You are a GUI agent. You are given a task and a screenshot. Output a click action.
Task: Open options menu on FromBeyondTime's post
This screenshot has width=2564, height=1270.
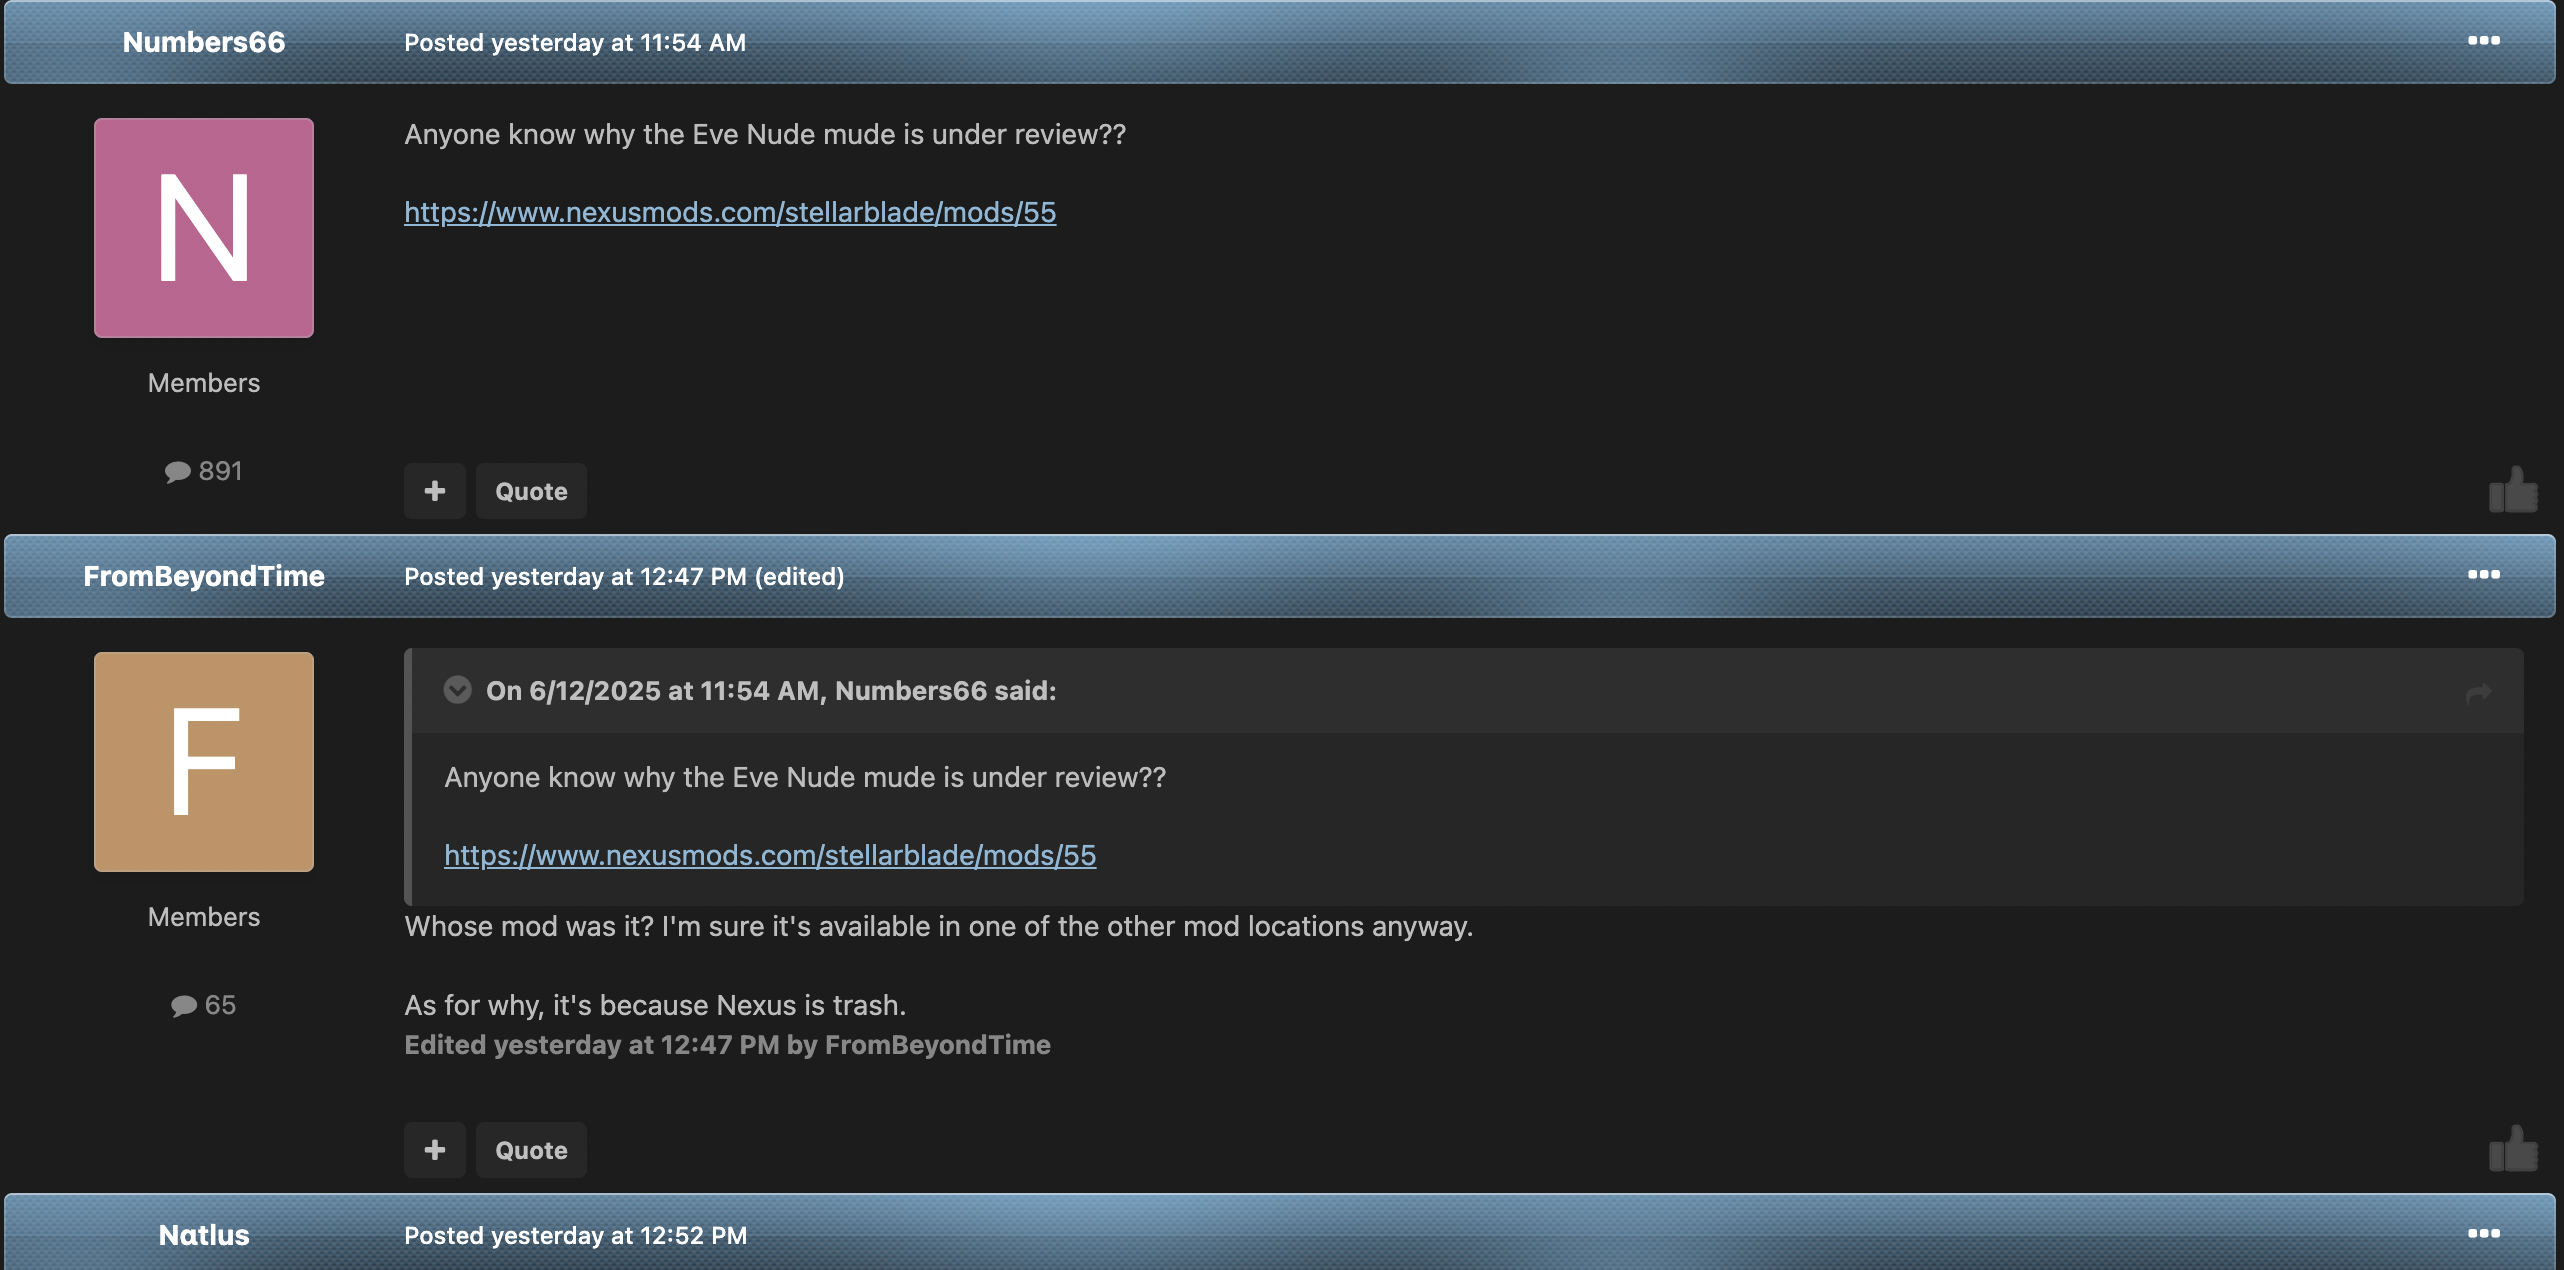click(2483, 575)
